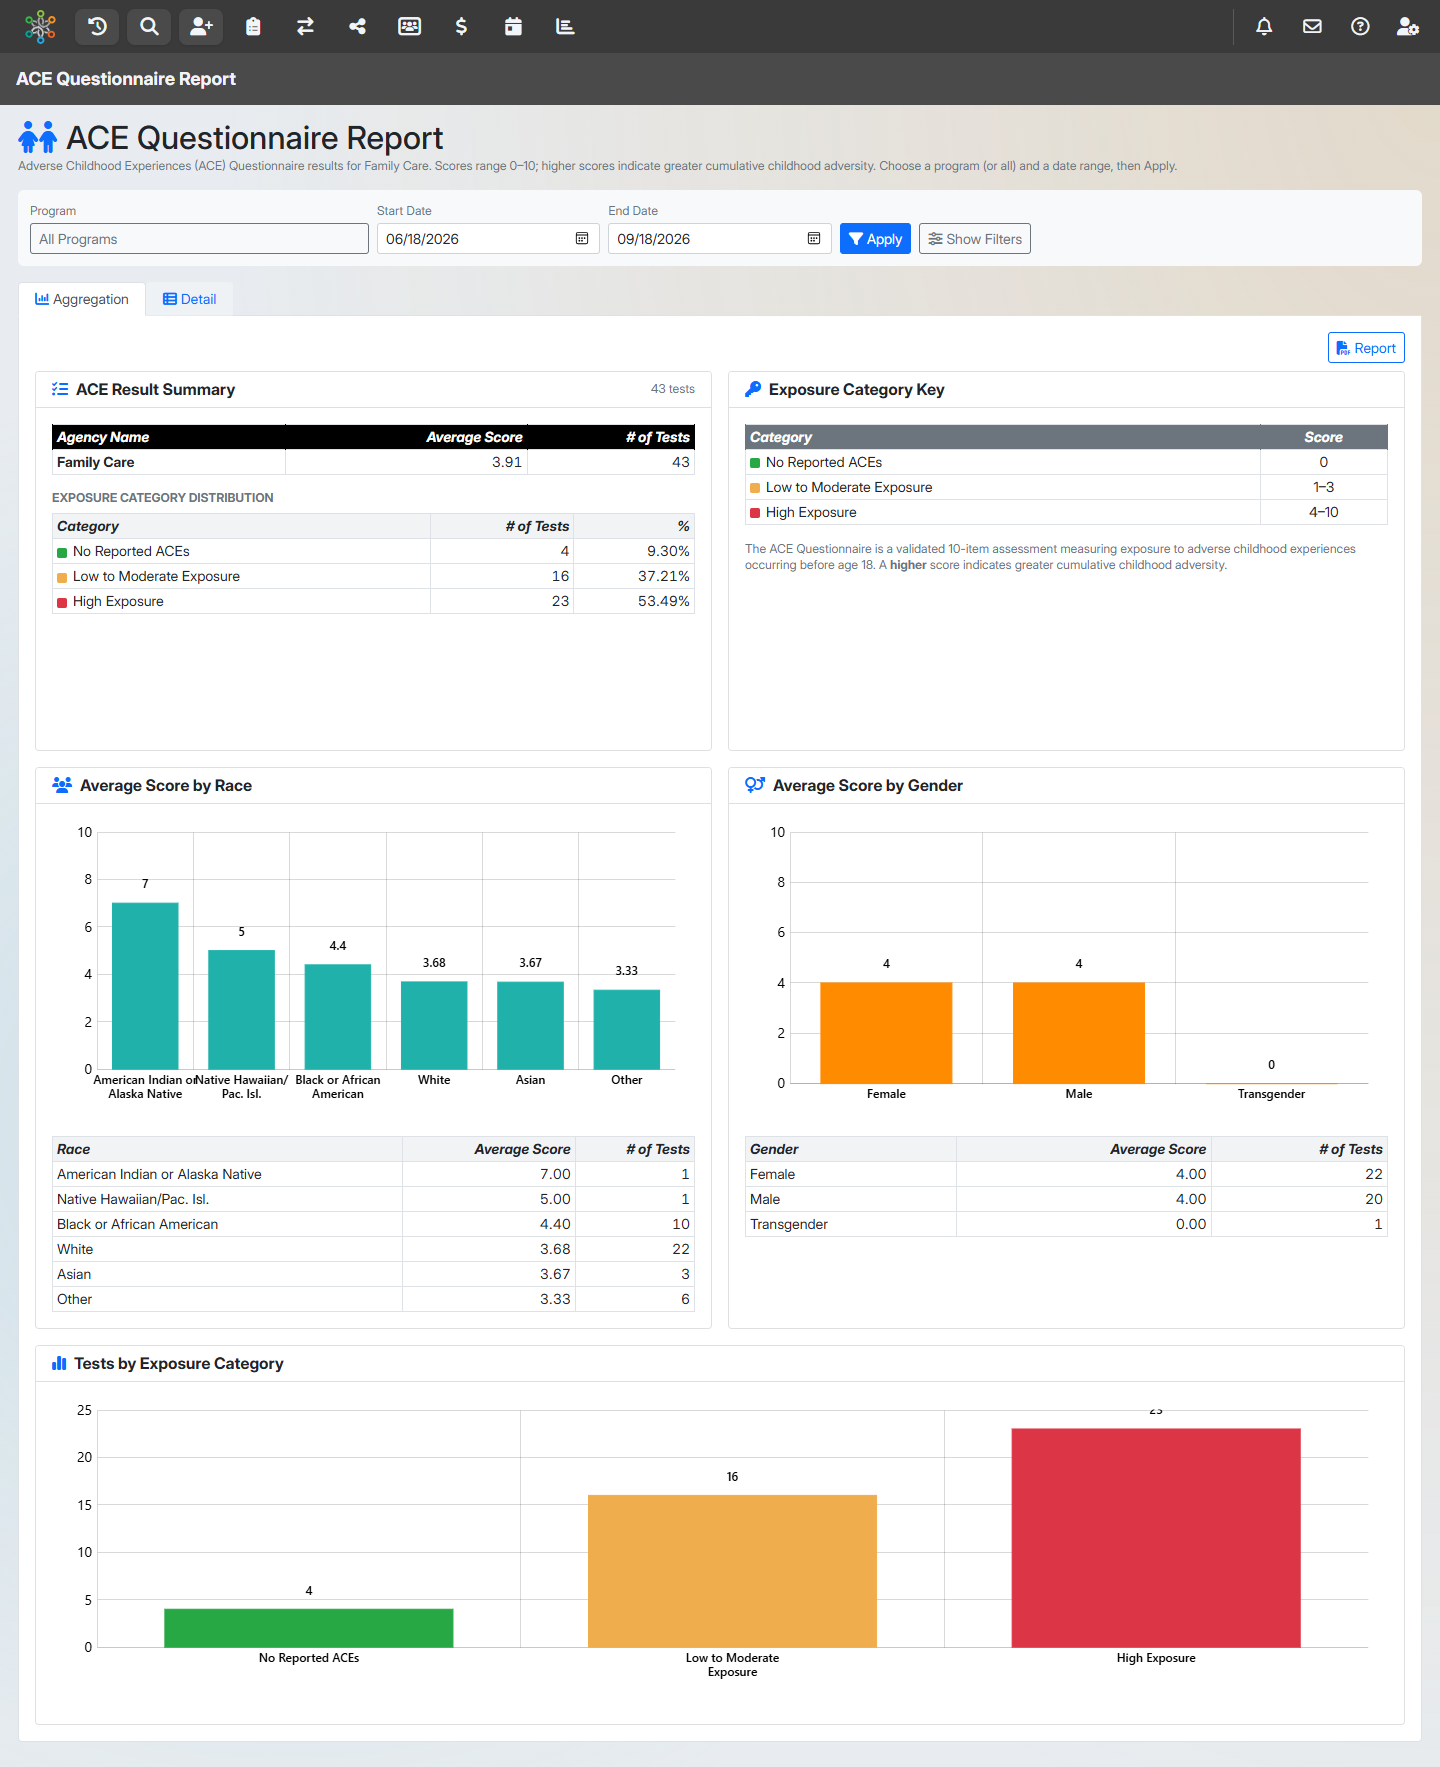Screen dimensions: 1440x1767
Task: Open the notifications bell
Action: coord(1264,27)
